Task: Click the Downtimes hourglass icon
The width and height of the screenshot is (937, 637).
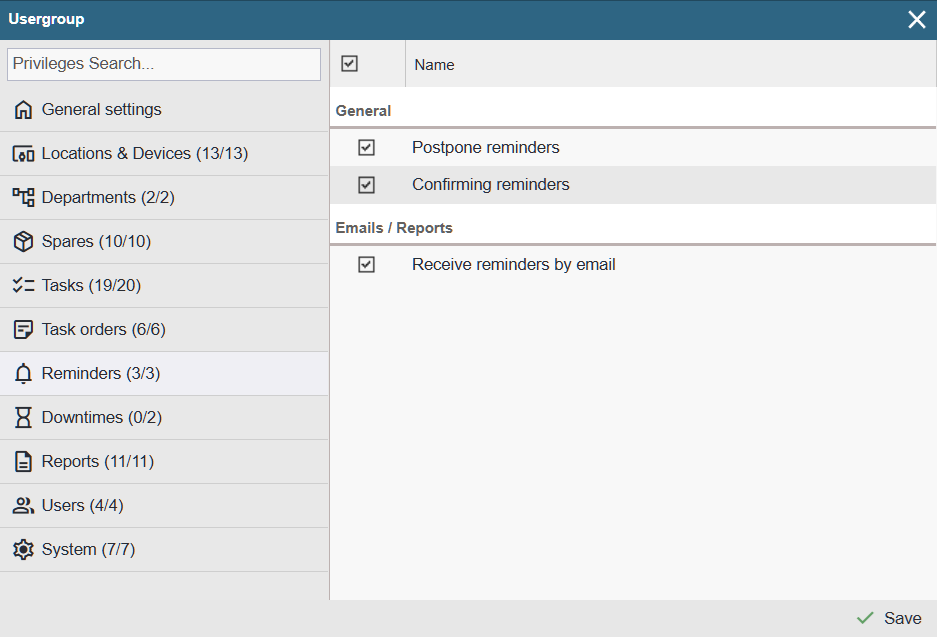Action: [23, 418]
